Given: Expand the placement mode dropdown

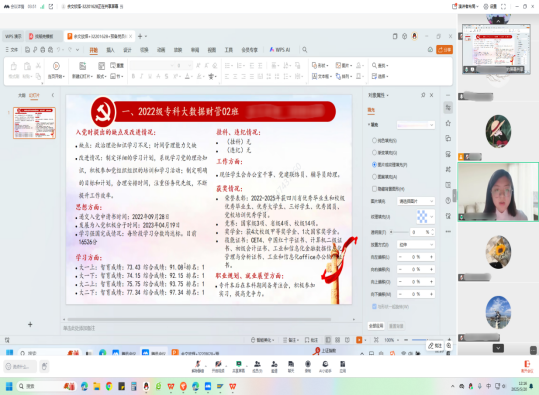Looking at the screenshot, I should 416,244.
